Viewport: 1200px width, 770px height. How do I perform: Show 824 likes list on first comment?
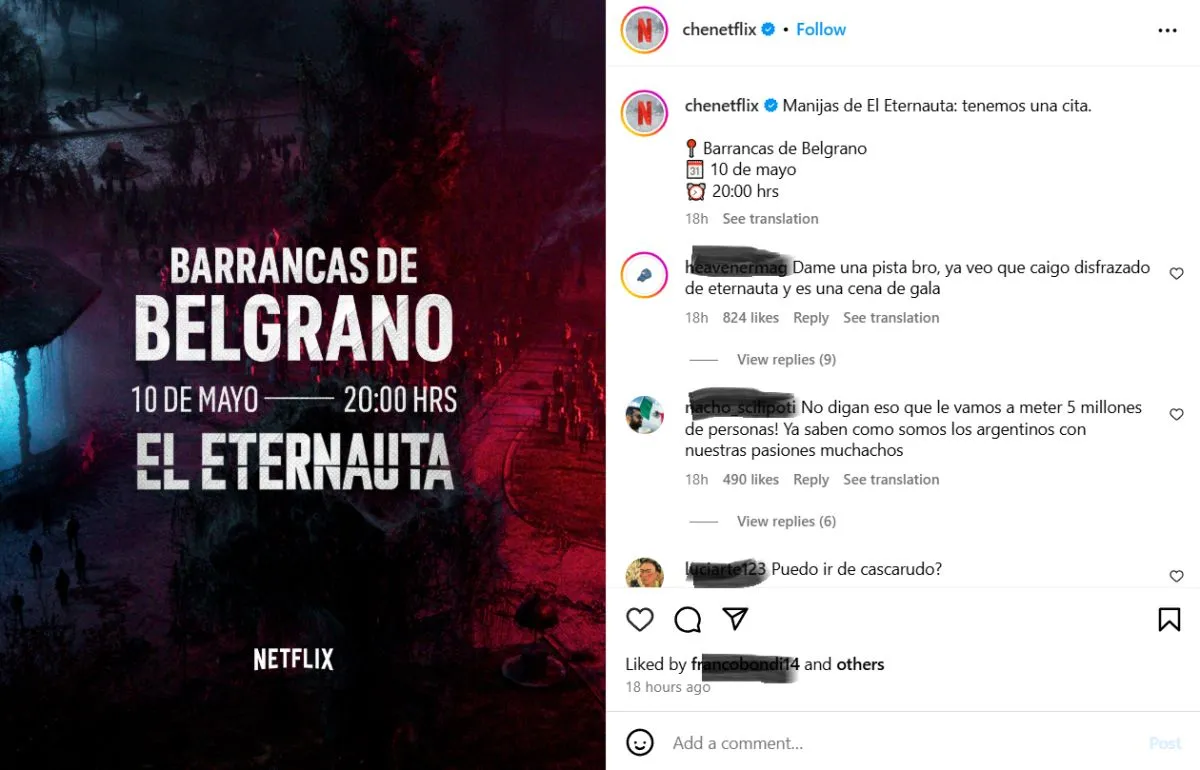(x=750, y=317)
